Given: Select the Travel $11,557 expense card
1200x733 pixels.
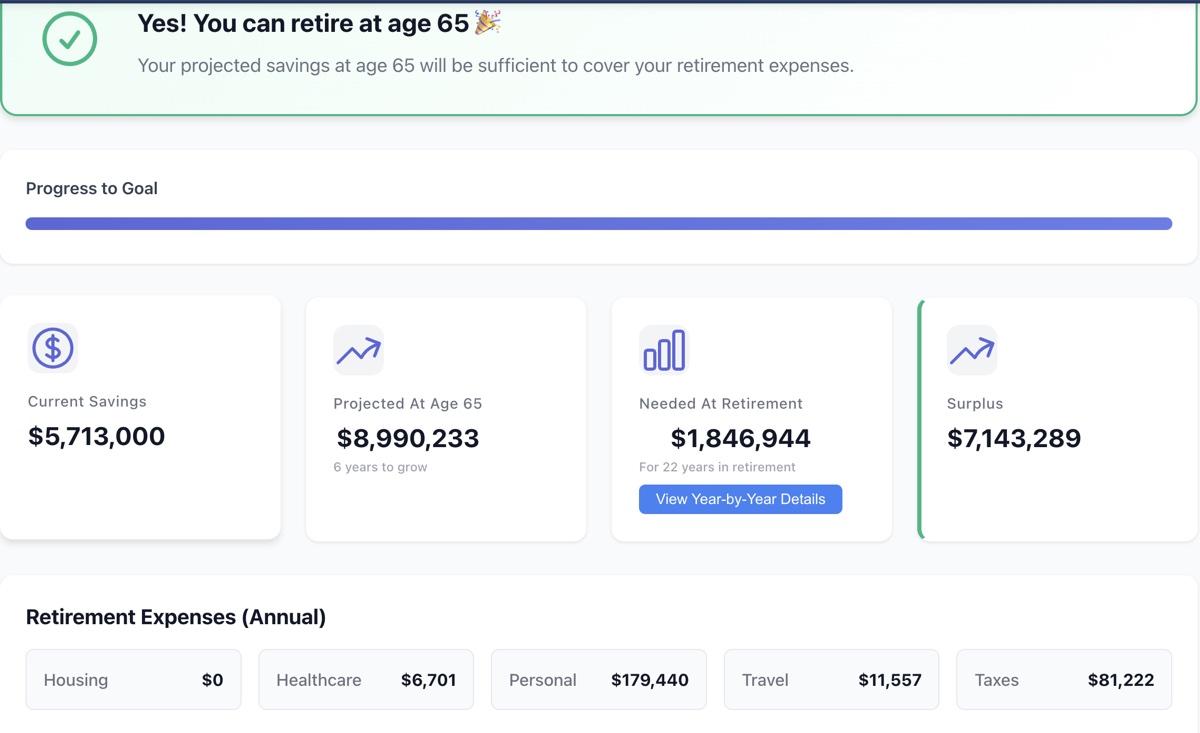Looking at the screenshot, I should pos(832,680).
